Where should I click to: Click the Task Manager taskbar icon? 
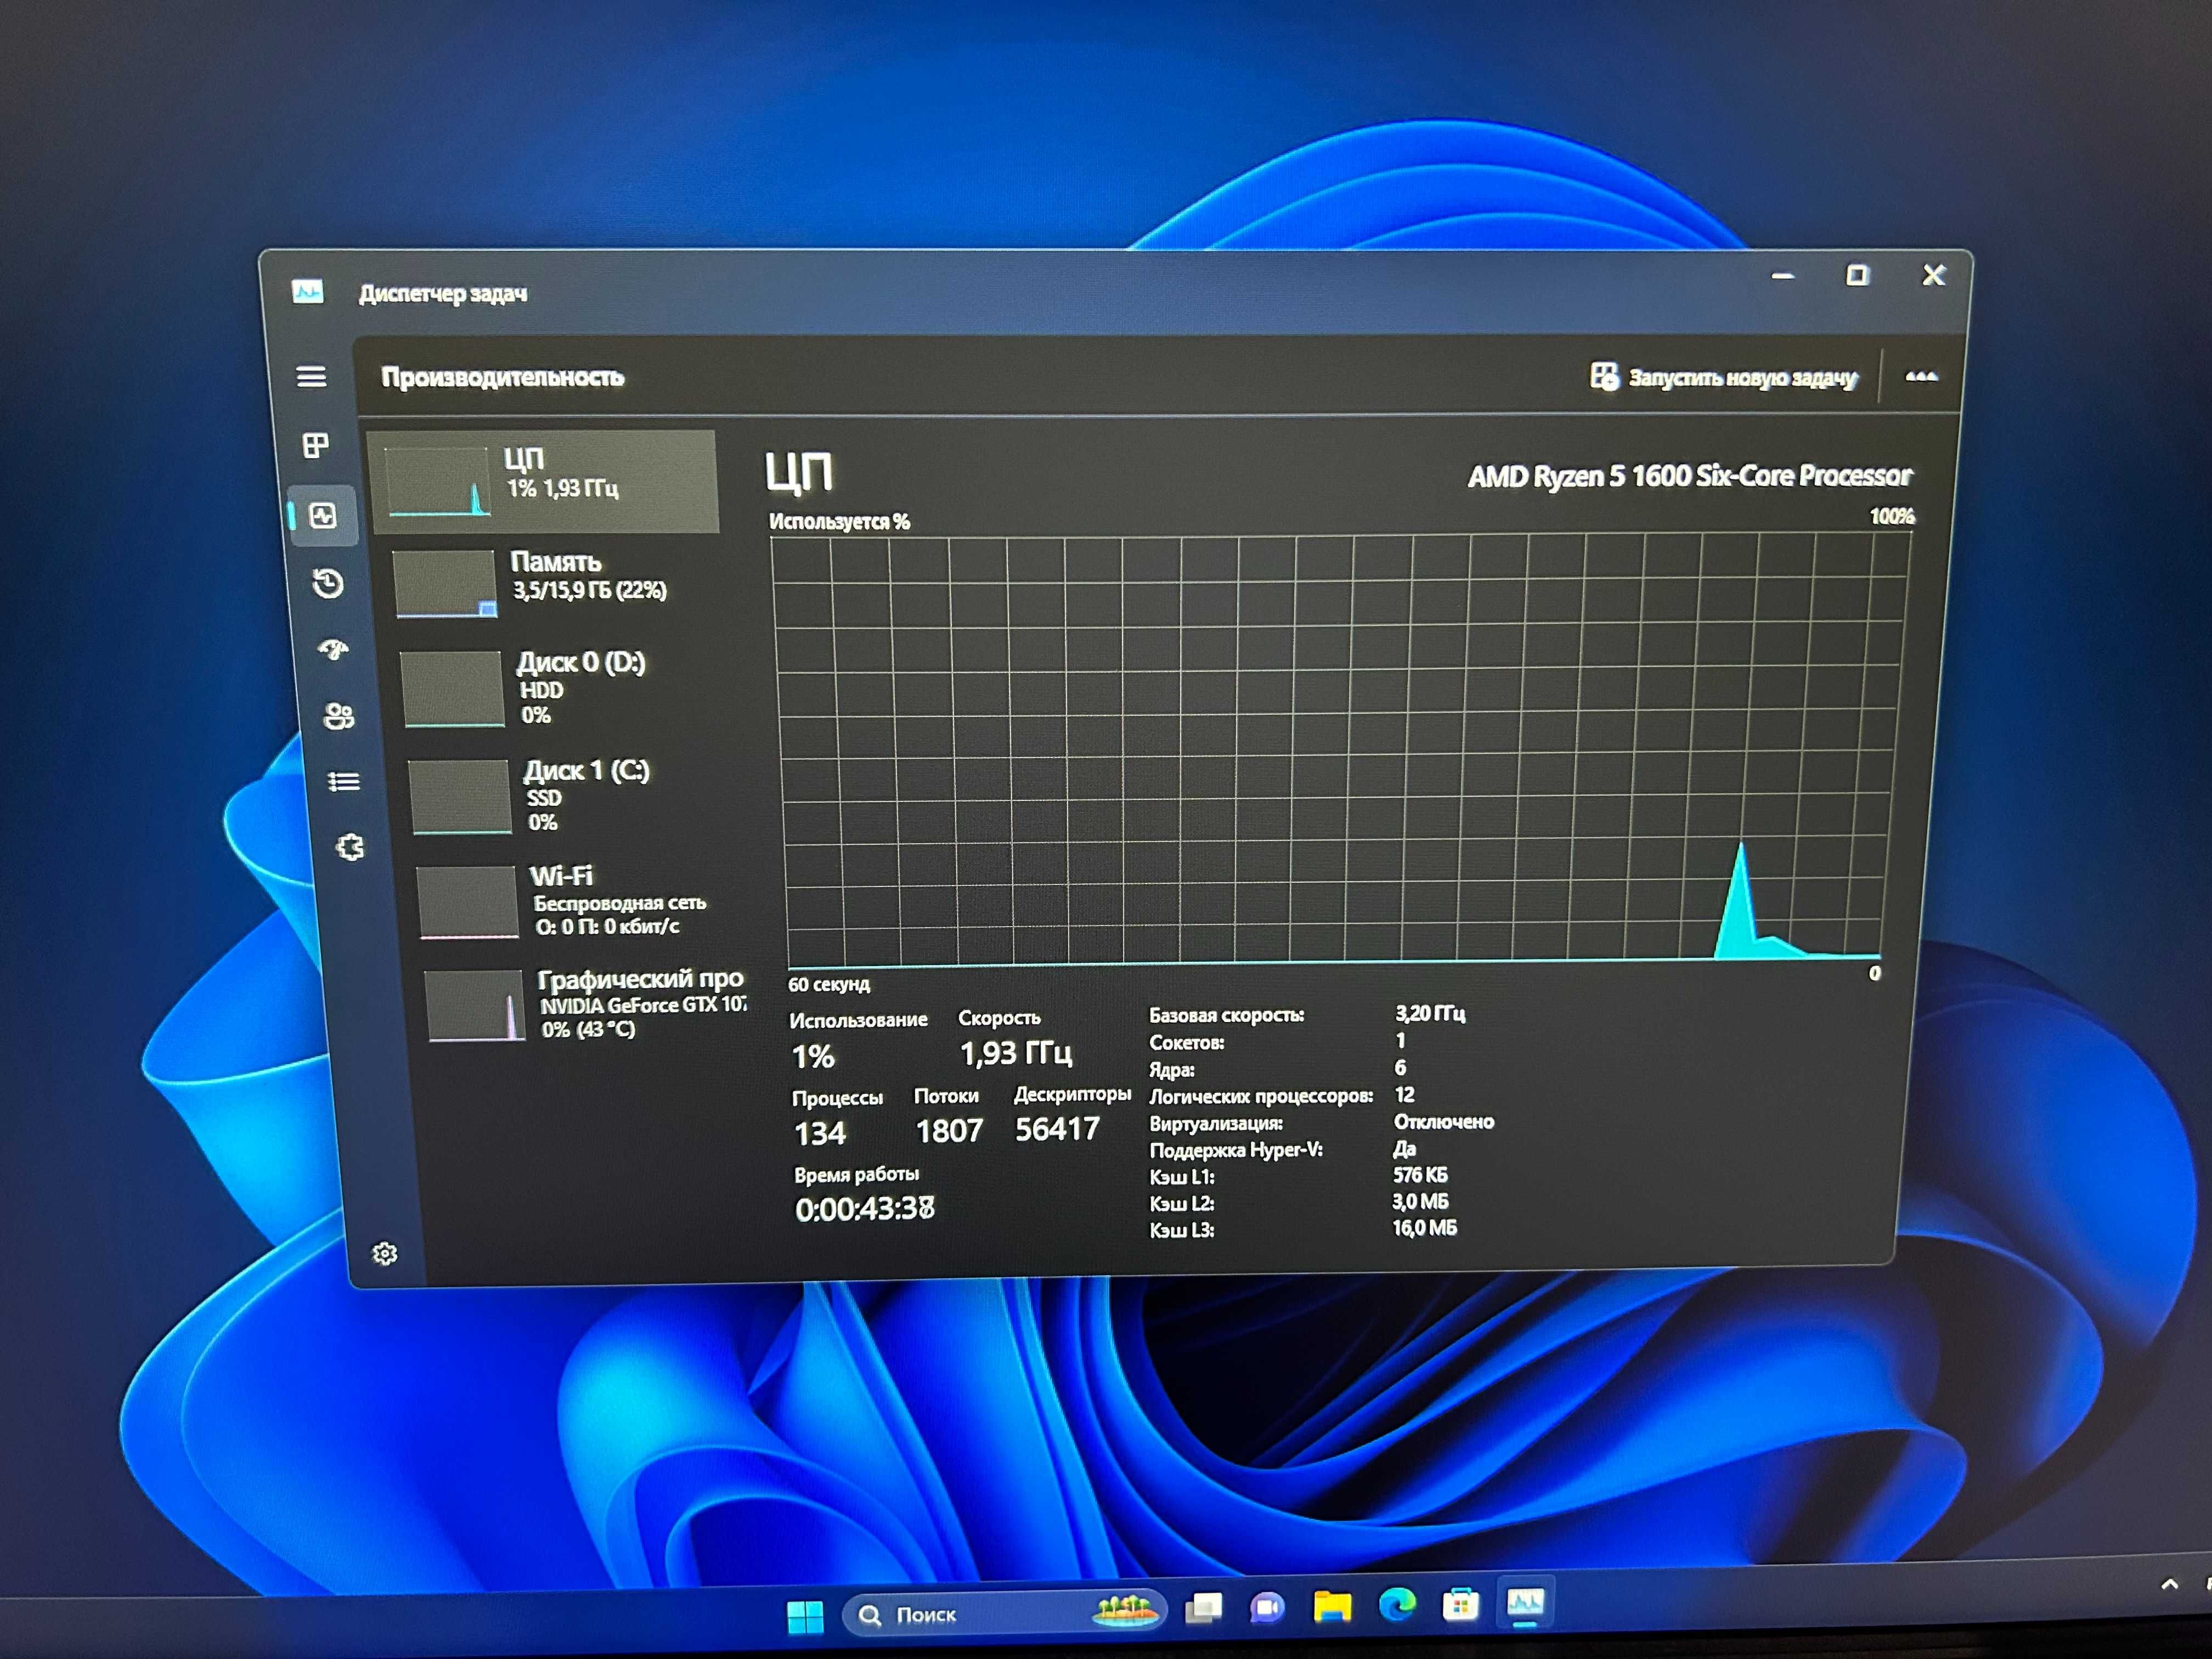tap(1525, 1603)
